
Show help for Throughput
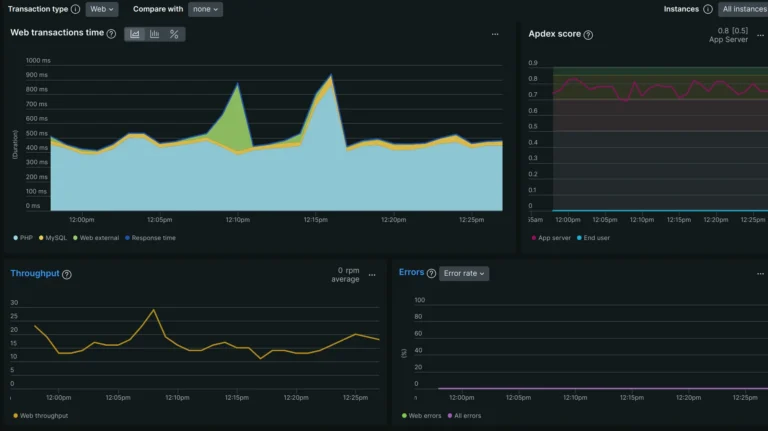[67, 274]
